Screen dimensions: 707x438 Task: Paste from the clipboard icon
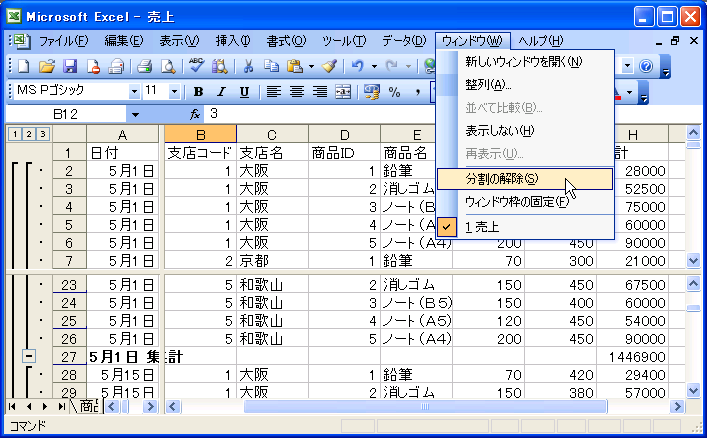click(x=294, y=66)
